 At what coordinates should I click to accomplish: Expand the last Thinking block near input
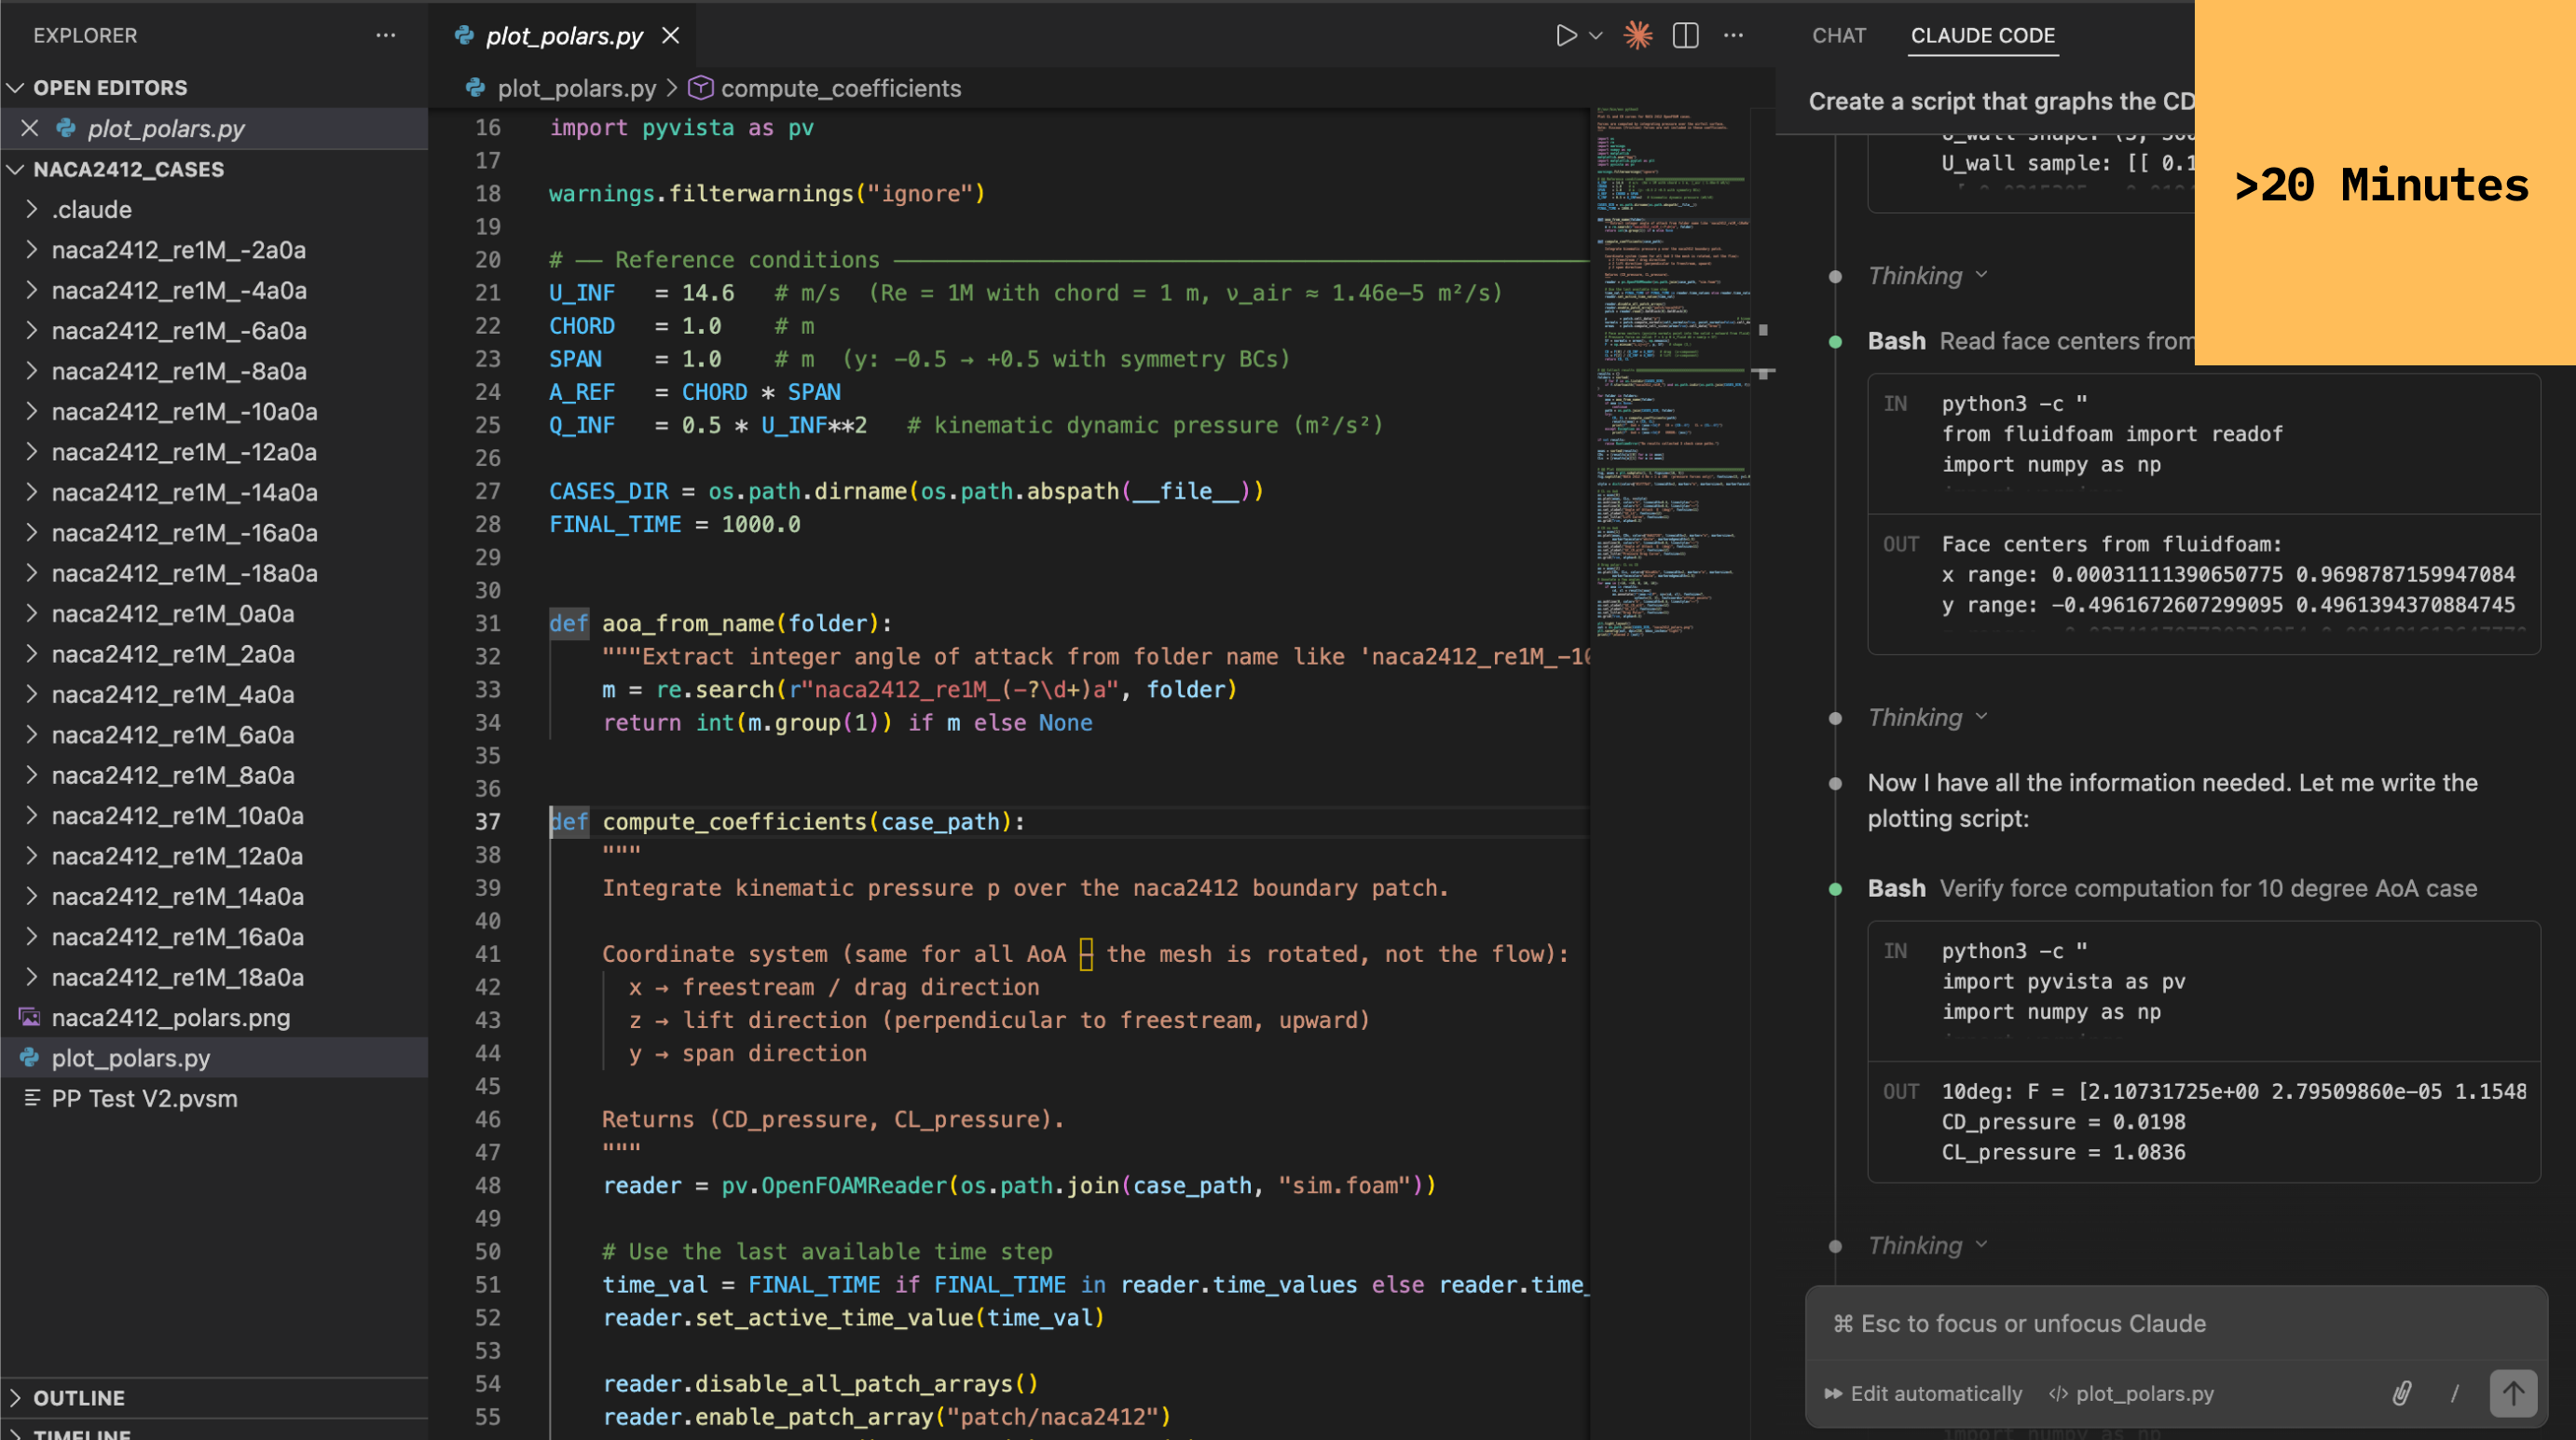coord(1926,1246)
